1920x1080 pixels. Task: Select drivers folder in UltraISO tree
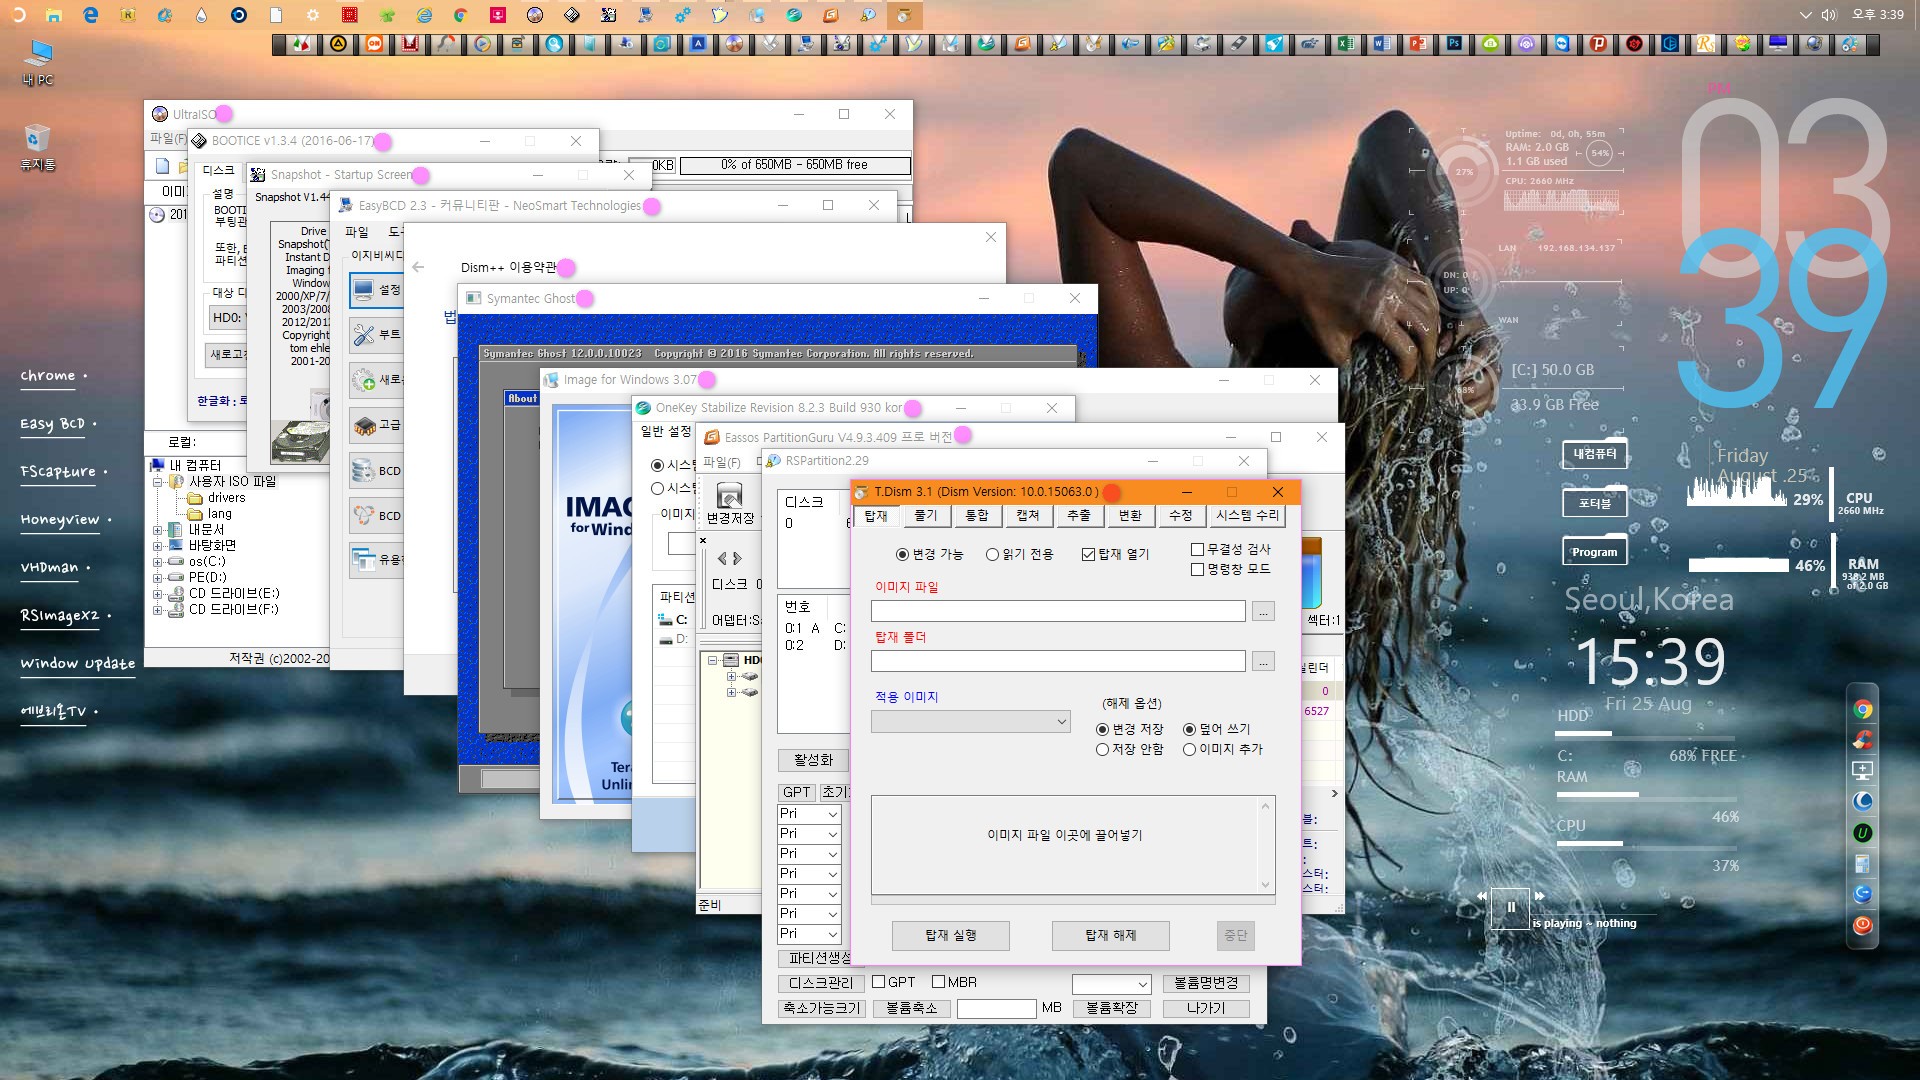216,498
